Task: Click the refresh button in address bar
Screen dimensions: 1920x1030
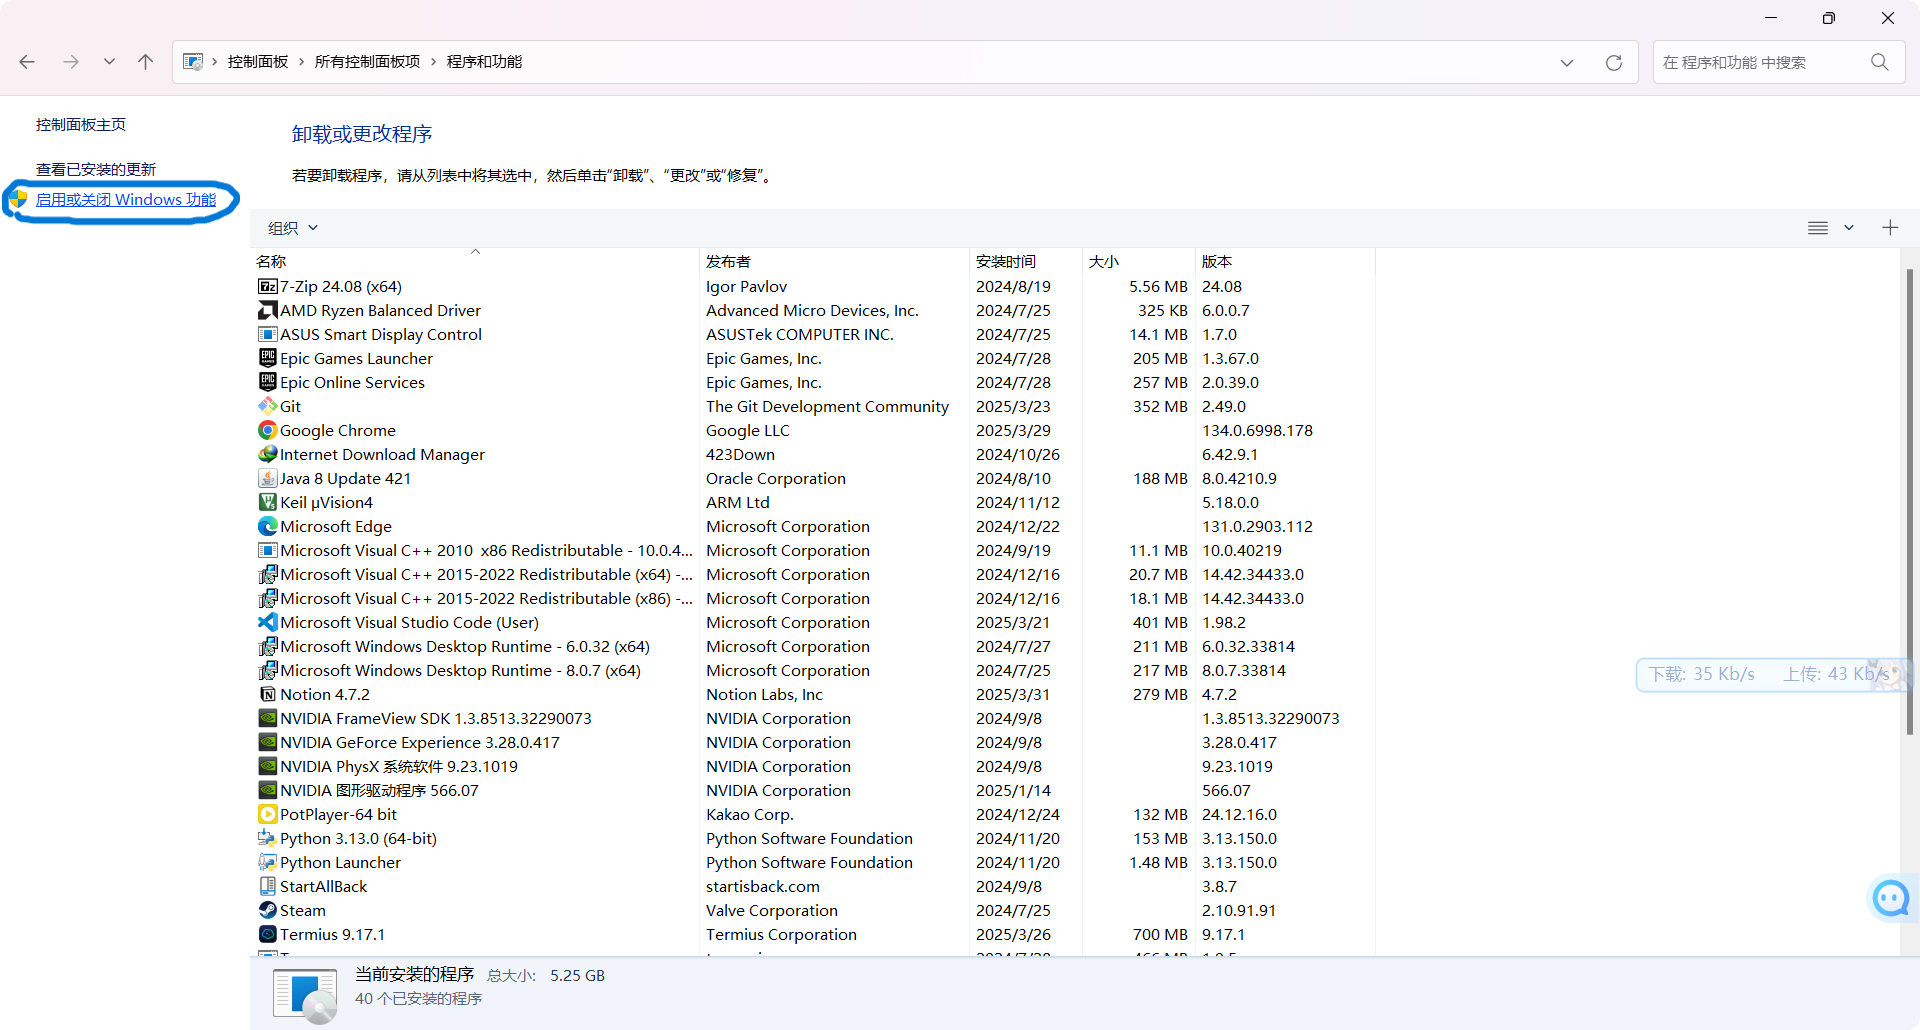Action: (x=1613, y=63)
